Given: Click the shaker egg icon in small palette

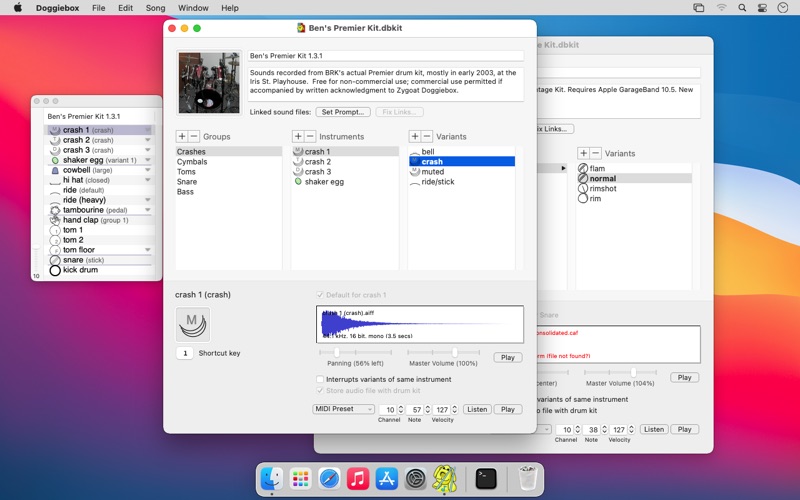Looking at the screenshot, I should coord(55,160).
